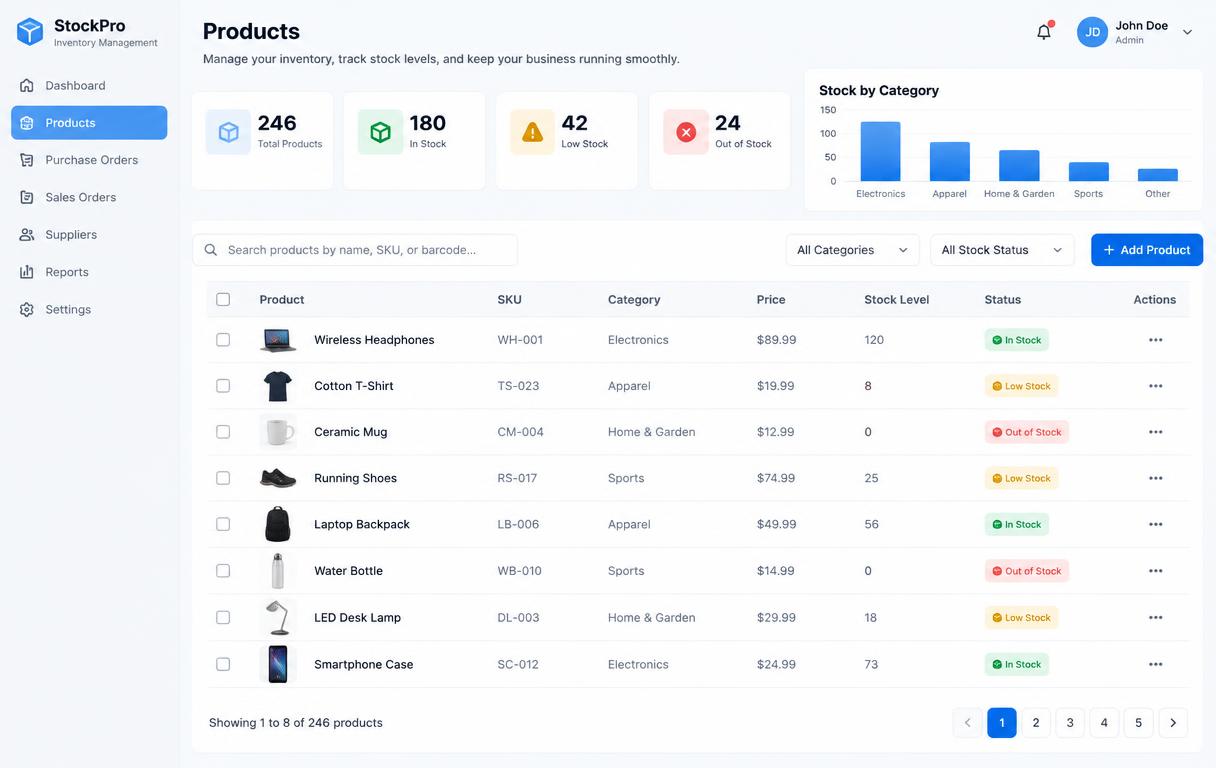Select the Water Bottle row checkbox

click(223, 571)
